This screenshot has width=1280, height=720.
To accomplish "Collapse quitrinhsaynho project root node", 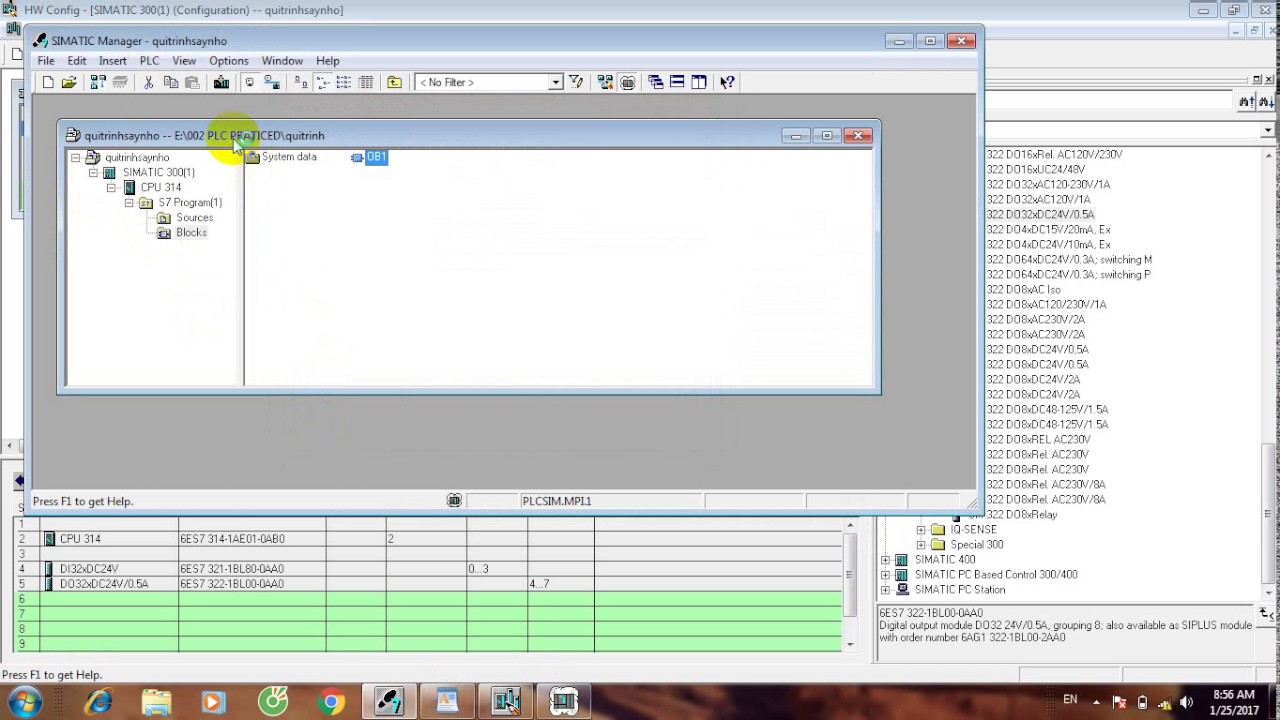I will (x=75, y=158).
